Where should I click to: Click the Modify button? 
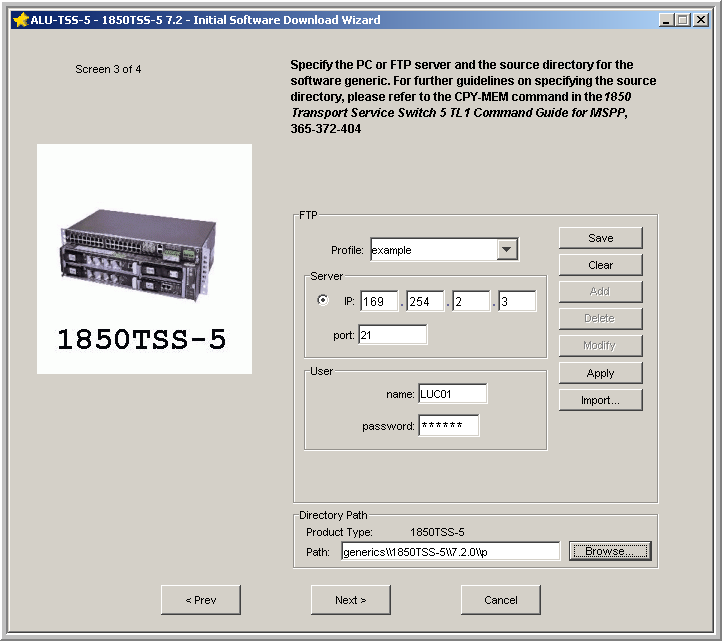[600, 346]
